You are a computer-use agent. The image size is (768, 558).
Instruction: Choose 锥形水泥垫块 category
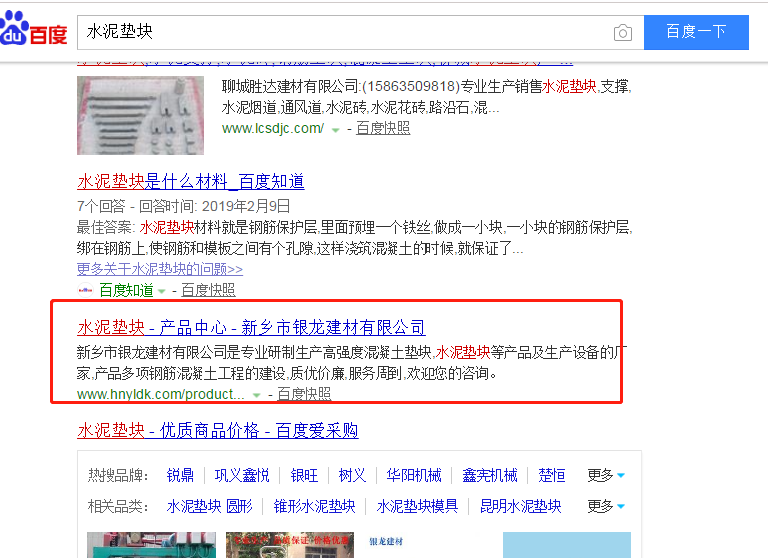tap(315, 506)
